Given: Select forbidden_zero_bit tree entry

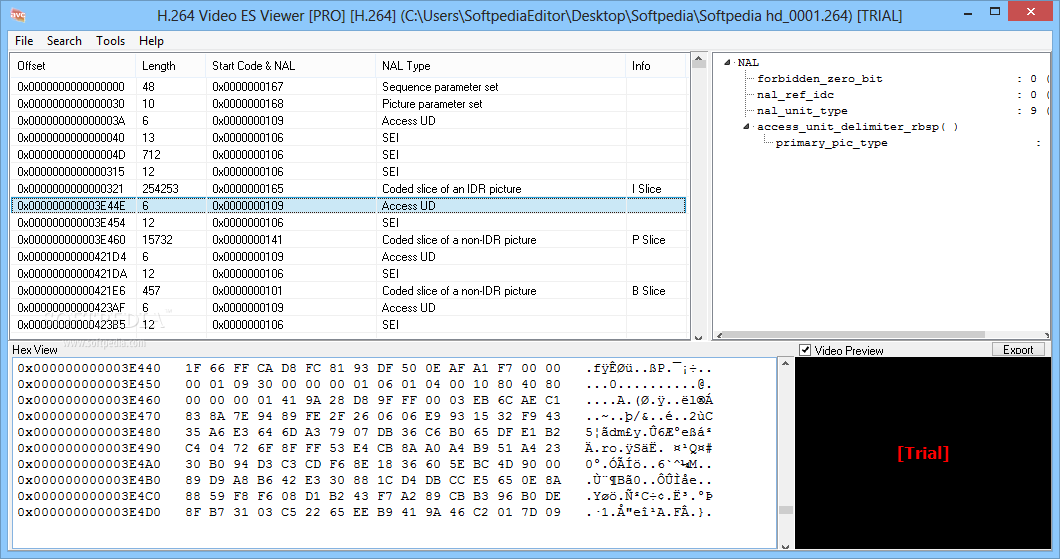Looking at the screenshot, I should point(819,78).
